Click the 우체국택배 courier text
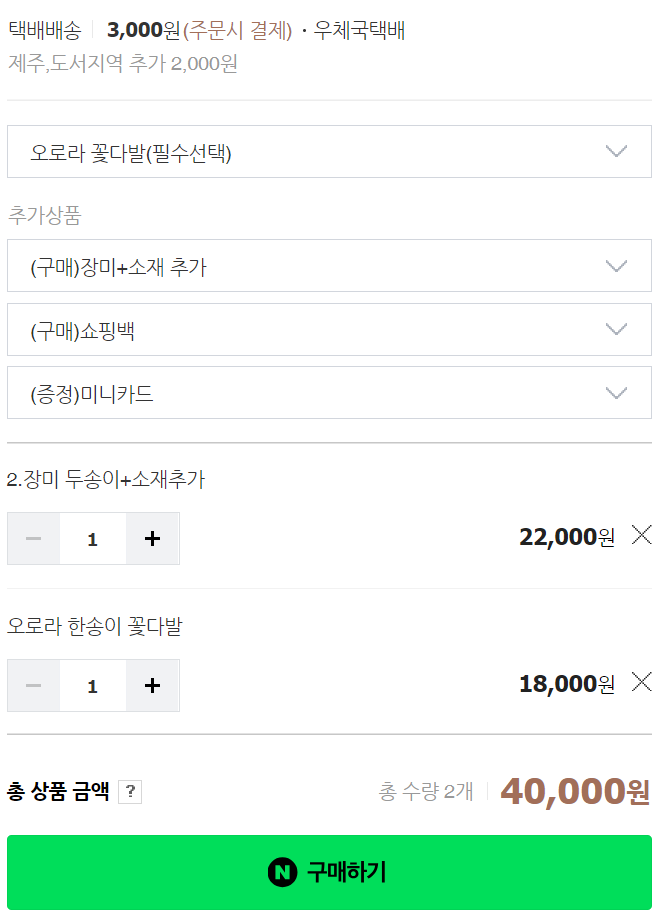This screenshot has width=659, height=914. tap(359, 30)
